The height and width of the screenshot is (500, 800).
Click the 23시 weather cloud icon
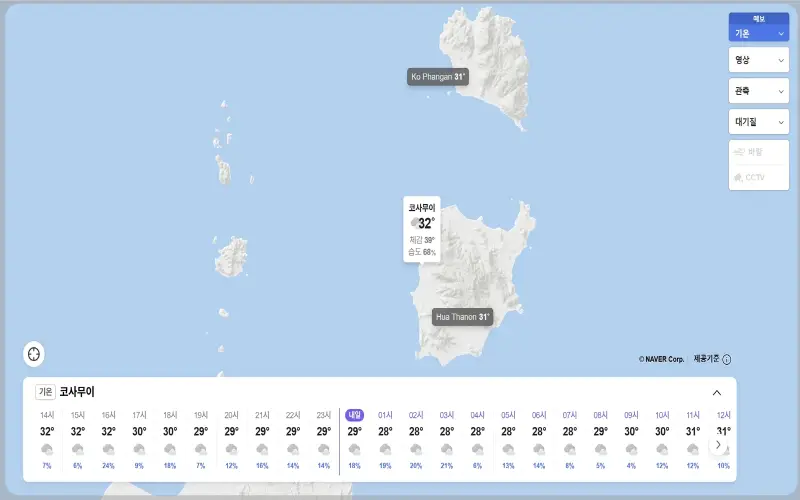323,449
